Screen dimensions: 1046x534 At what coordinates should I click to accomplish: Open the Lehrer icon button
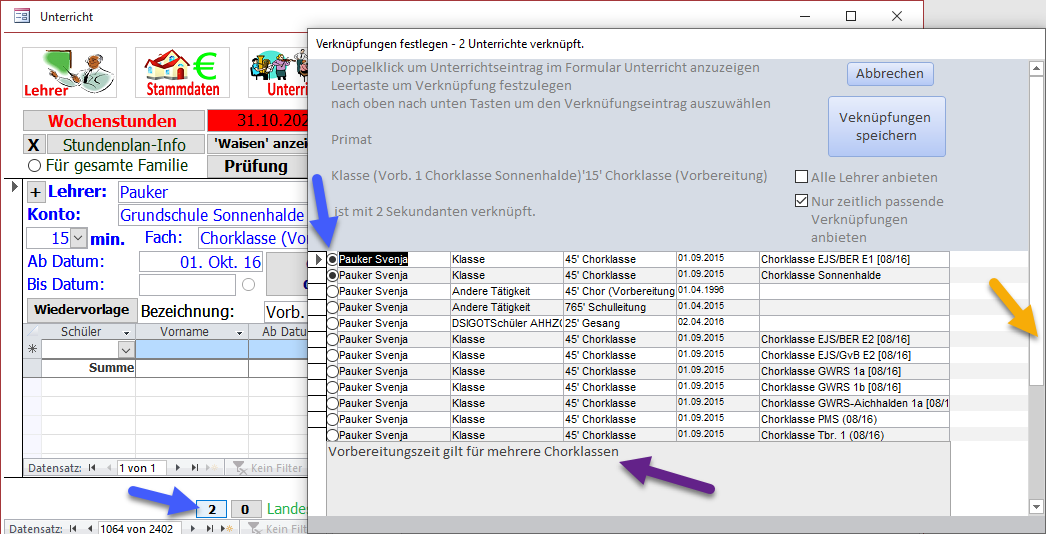[70, 73]
